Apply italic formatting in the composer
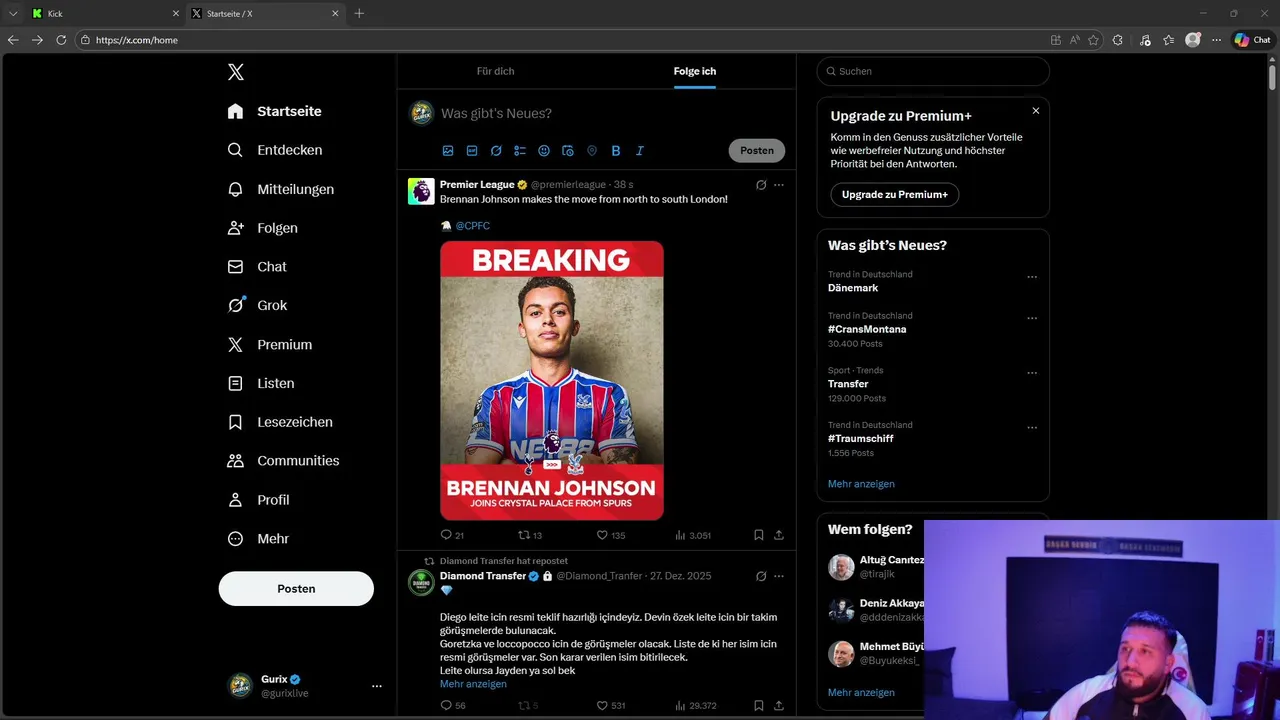1280x720 pixels. point(640,151)
